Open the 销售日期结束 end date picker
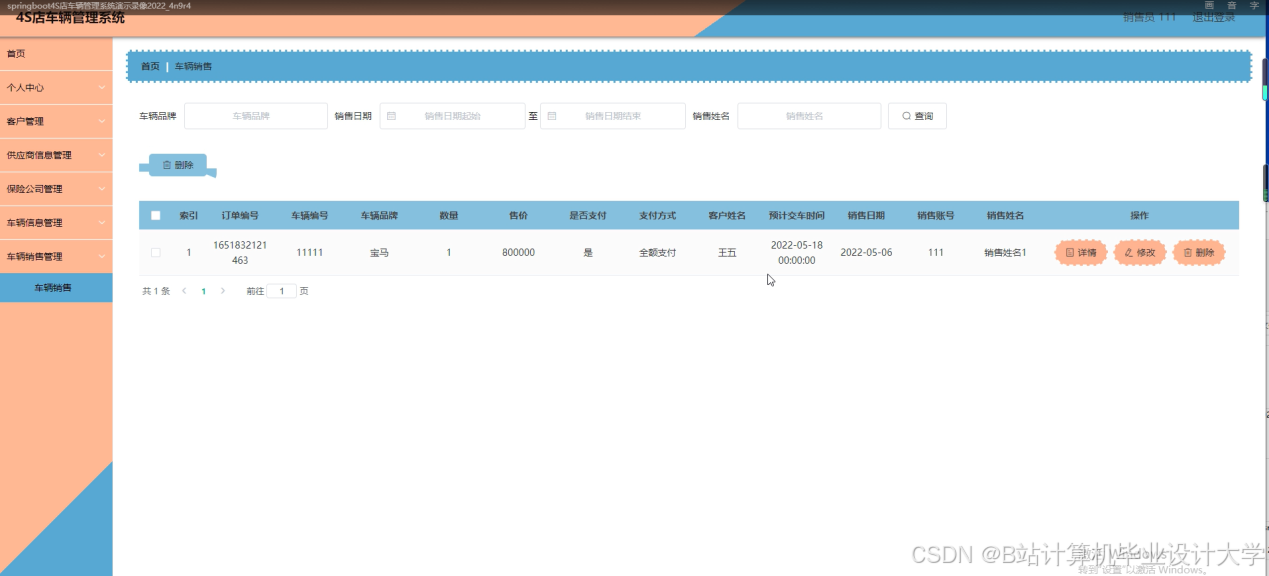Viewport: 1269px width, 576px height. point(612,116)
